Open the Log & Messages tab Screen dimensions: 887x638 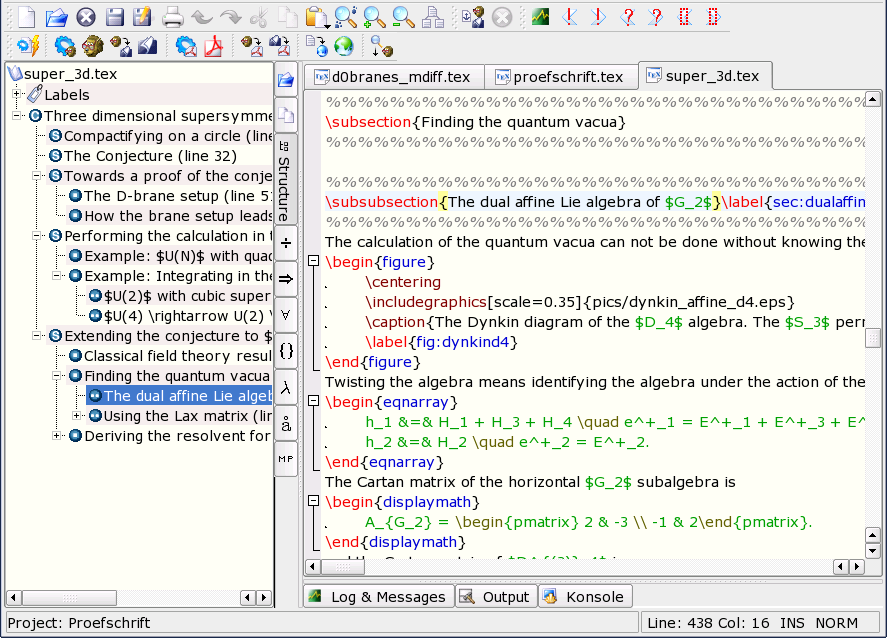[x=379, y=597]
